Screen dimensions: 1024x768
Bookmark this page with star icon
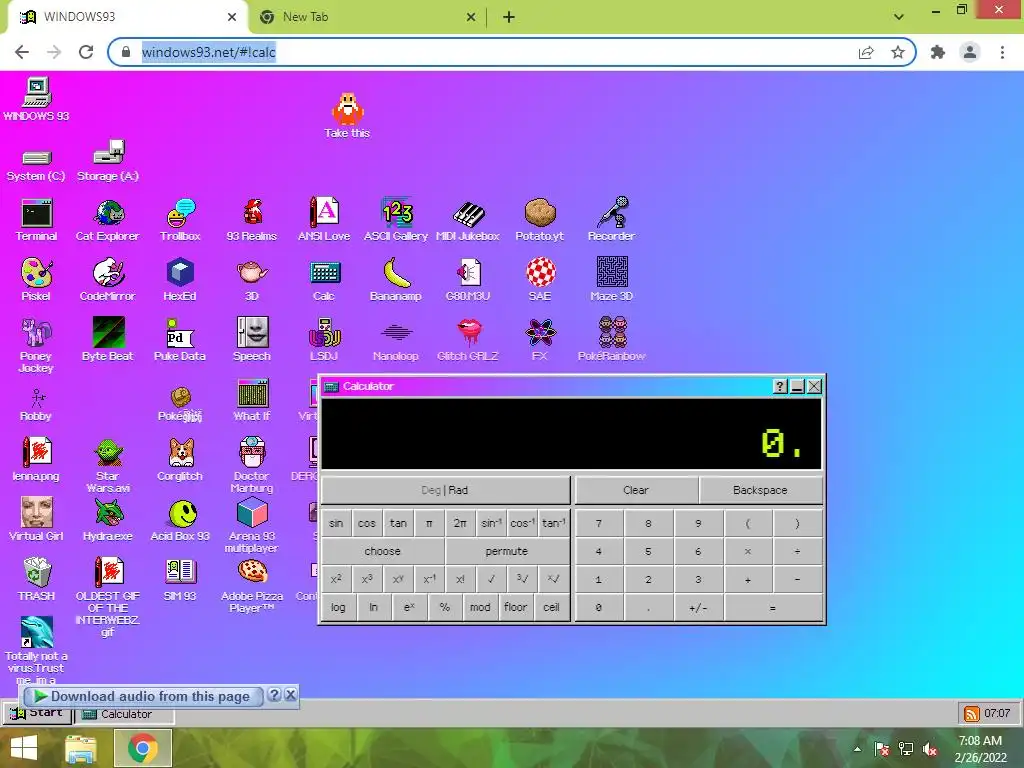pos(898,52)
